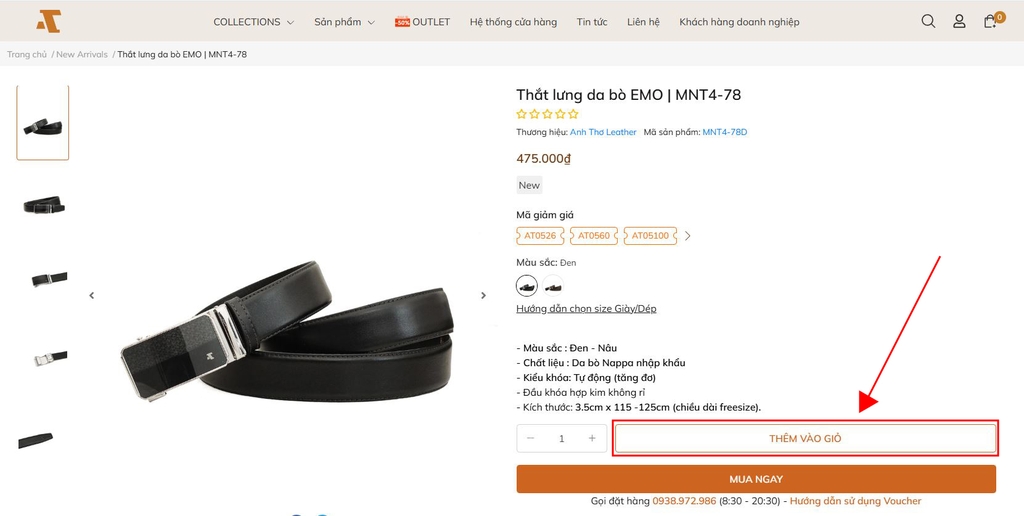Decrease quantity with minus button

[x=530, y=438]
